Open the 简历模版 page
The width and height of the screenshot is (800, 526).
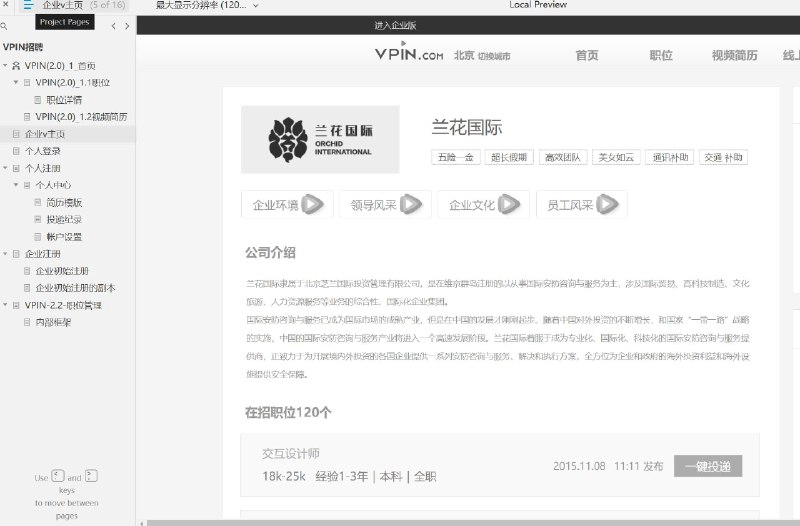point(64,203)
